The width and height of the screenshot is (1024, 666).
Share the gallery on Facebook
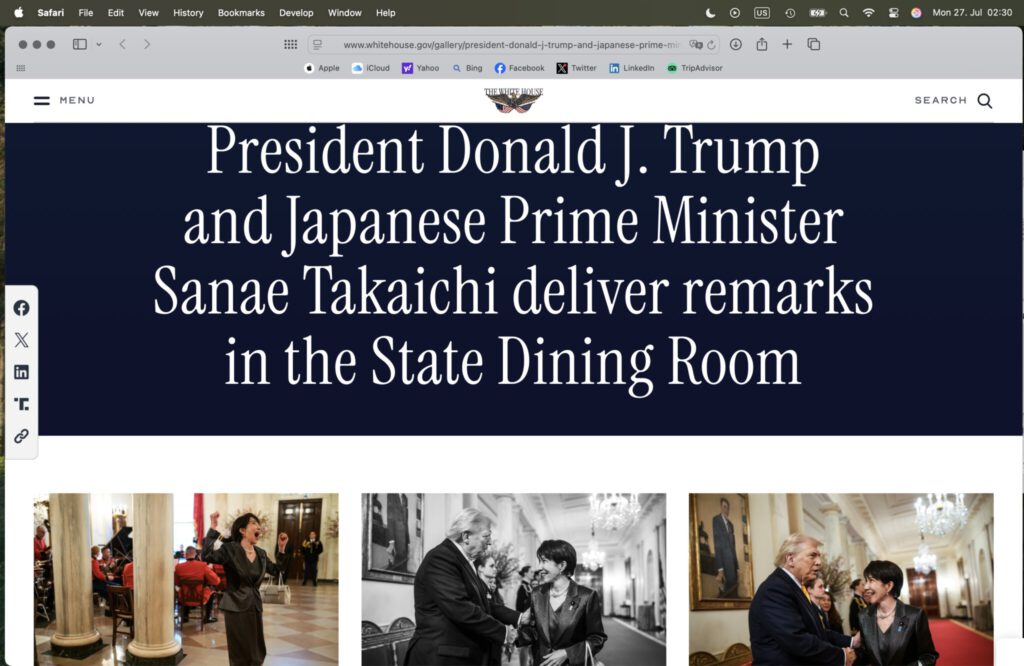(22, 308)
